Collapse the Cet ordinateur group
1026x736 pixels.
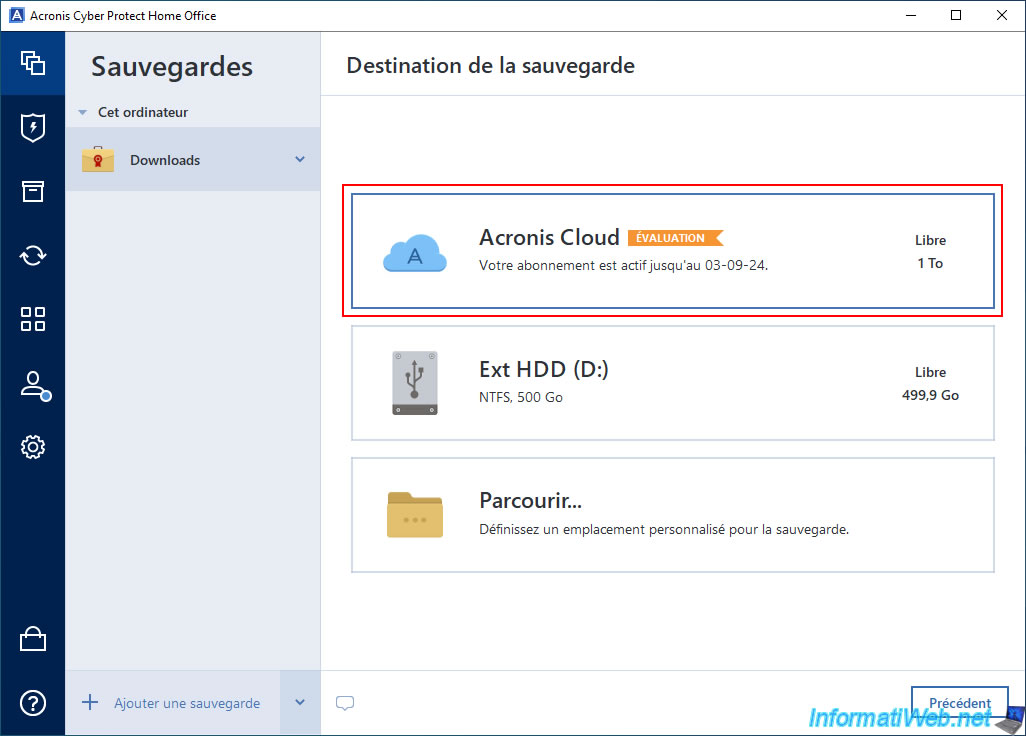82,113
